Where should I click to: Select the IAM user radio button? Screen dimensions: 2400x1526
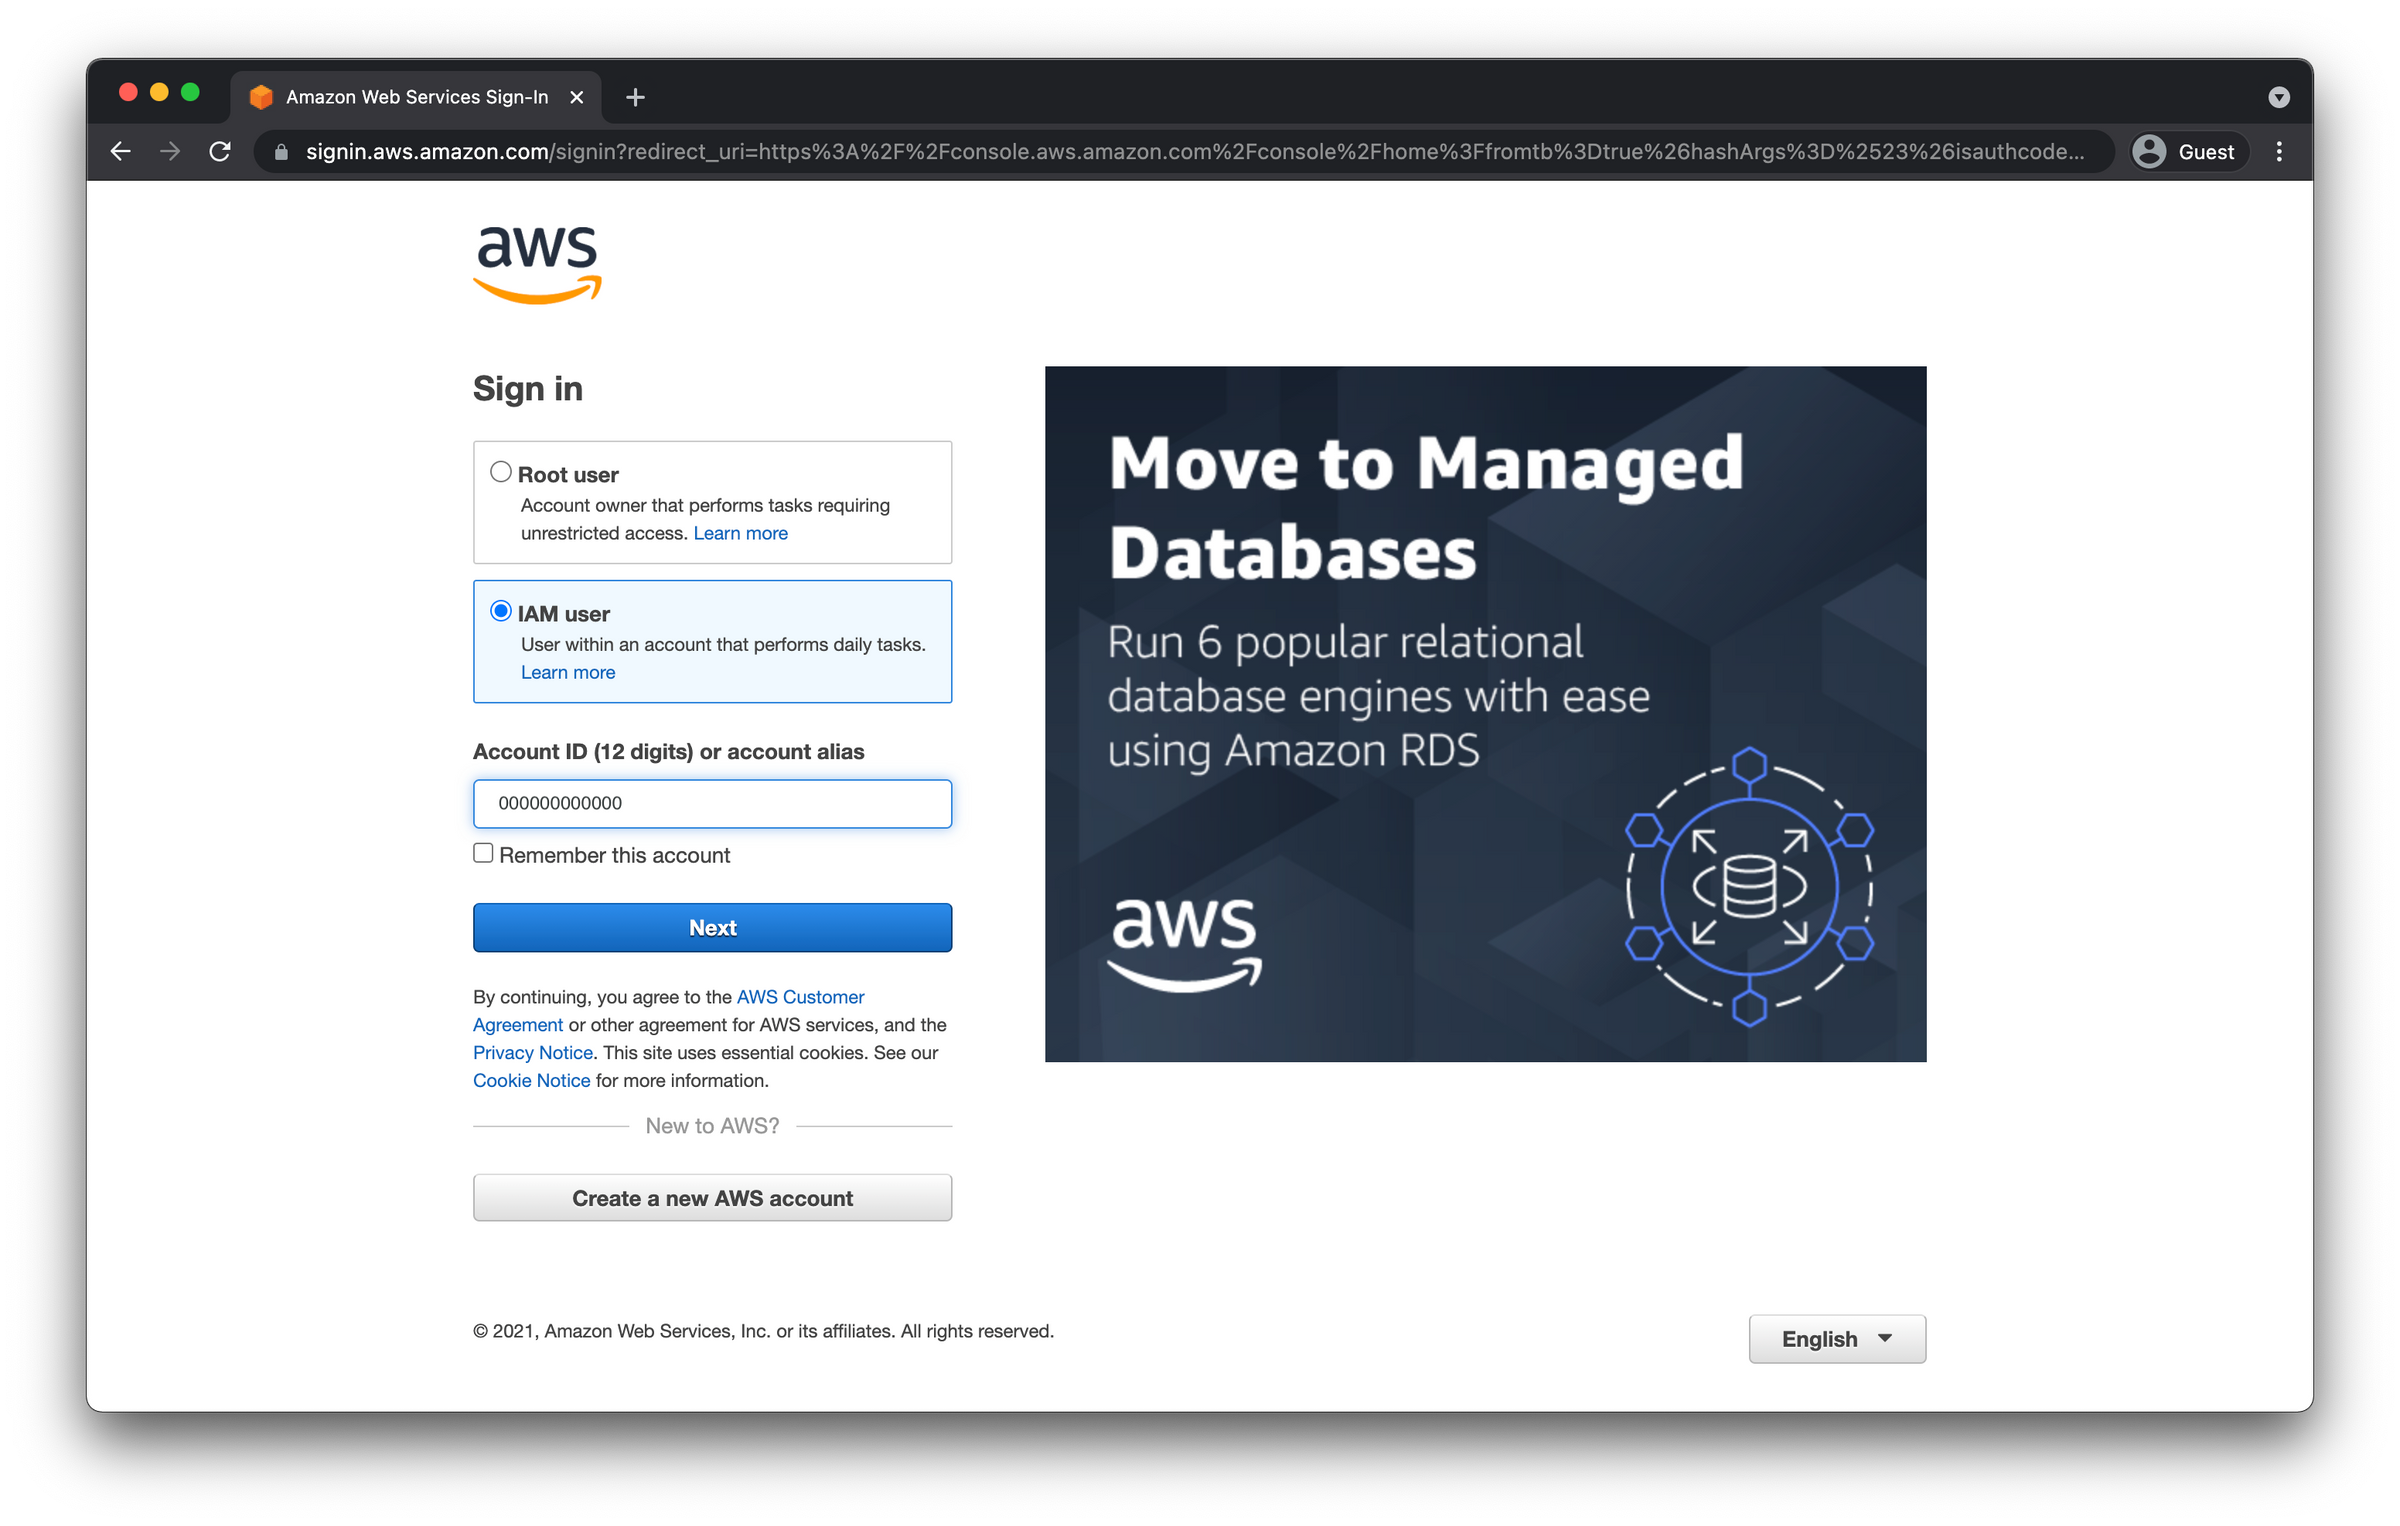[x=500, y=612]
